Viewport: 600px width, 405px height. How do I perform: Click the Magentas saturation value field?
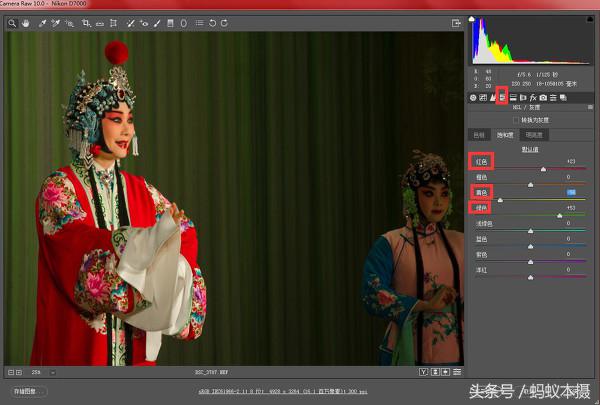point(571,269)
